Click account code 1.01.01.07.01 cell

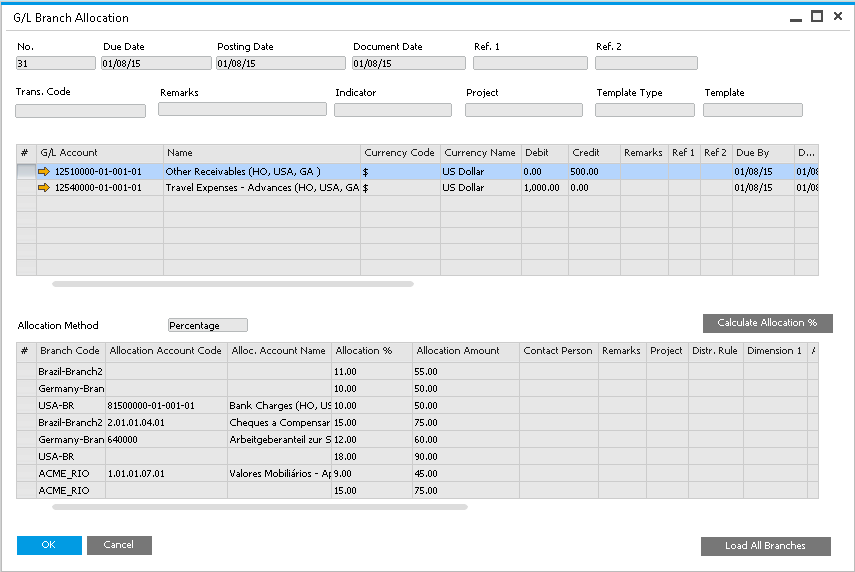(x=166, y=474)
